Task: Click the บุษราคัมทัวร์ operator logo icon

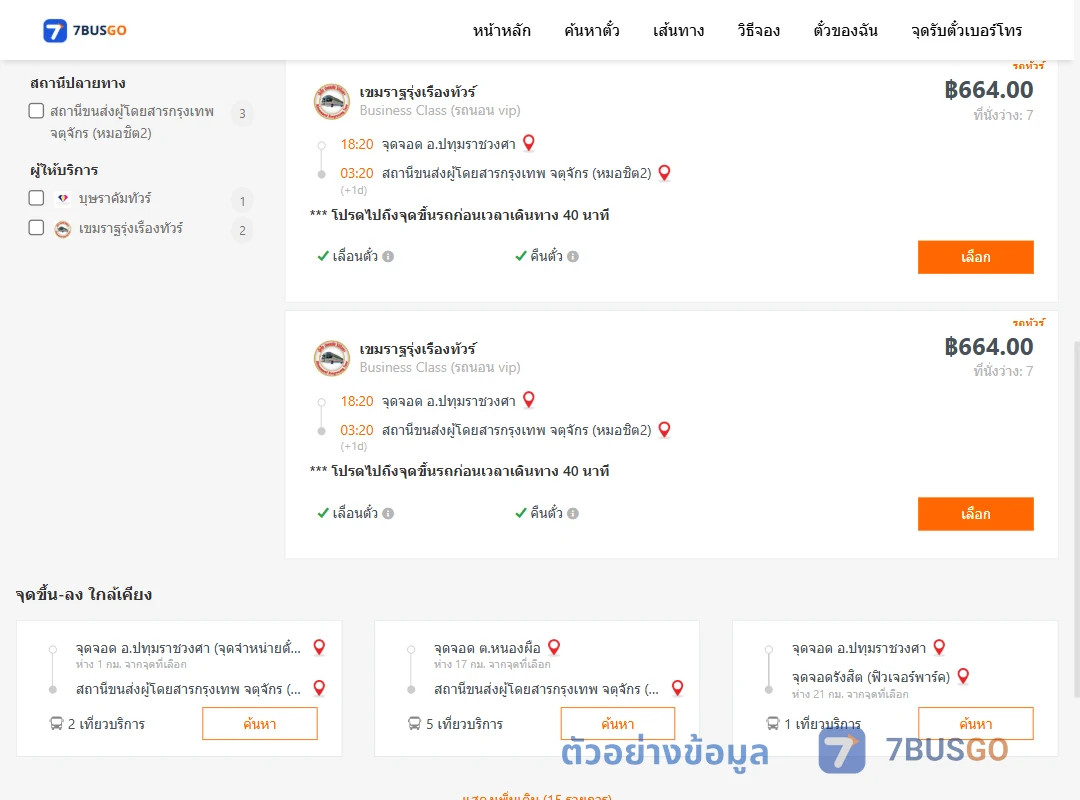Action: click(x=63, y=198)
